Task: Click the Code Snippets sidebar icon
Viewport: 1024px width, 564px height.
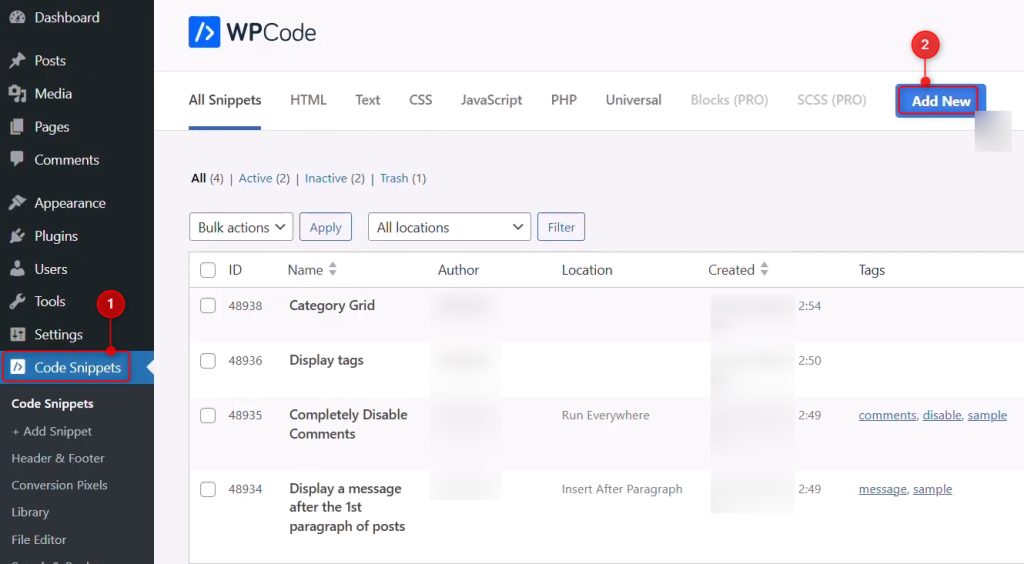Action: (18, 368)
